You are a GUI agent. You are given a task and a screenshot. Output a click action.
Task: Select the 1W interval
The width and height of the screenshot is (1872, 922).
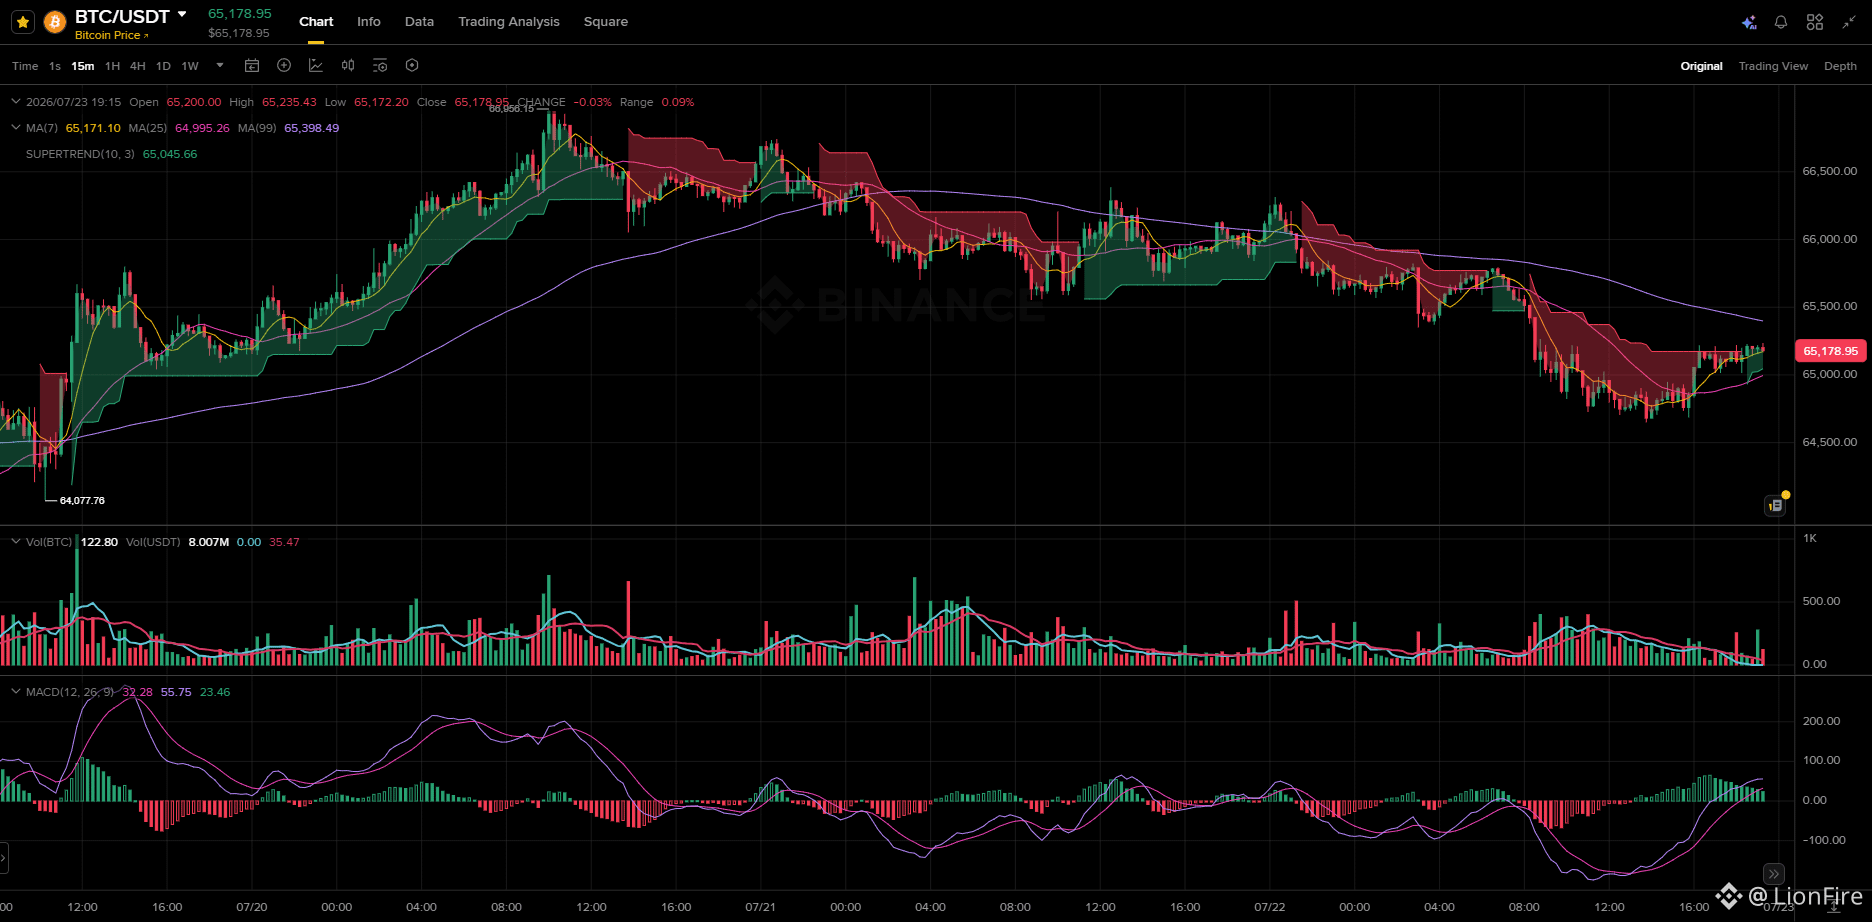pyautogui.click(x=190, y=66)
